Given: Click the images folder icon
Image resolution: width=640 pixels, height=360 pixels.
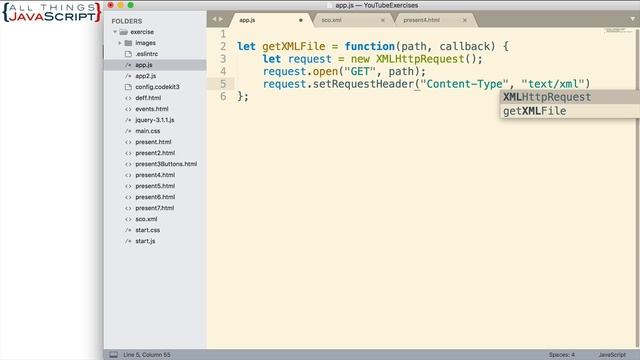Looking at the screenshot, I should [x=129, y=43].
